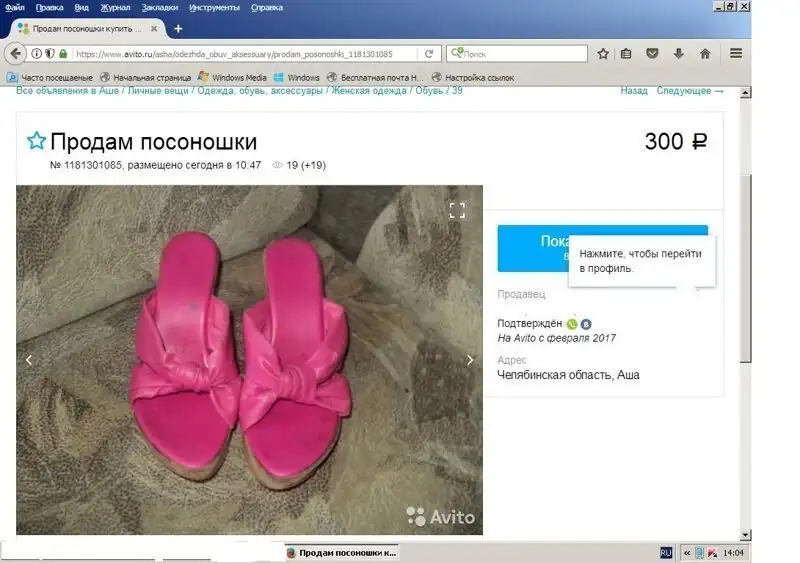The image size is (800, 563).
Task: Open the Firefox downloads arrow icon
Action: click(x=679, y=54)
